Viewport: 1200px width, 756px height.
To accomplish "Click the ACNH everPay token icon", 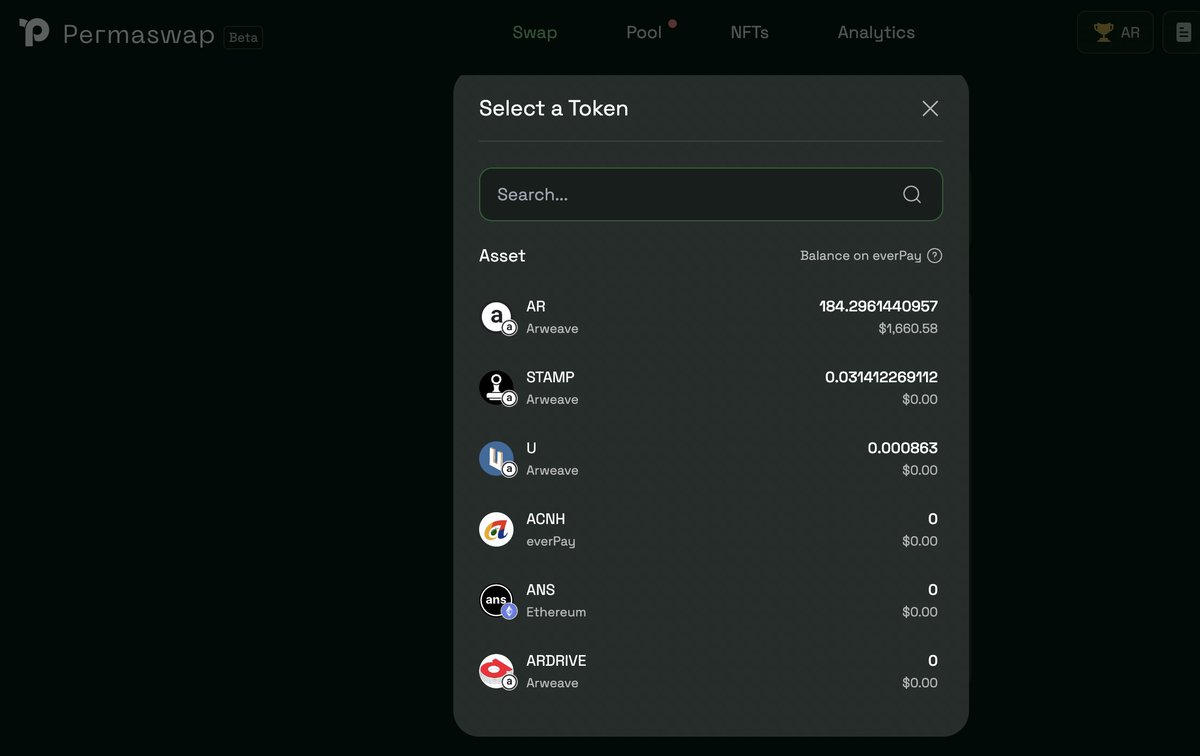I will (x=497, y=529).
